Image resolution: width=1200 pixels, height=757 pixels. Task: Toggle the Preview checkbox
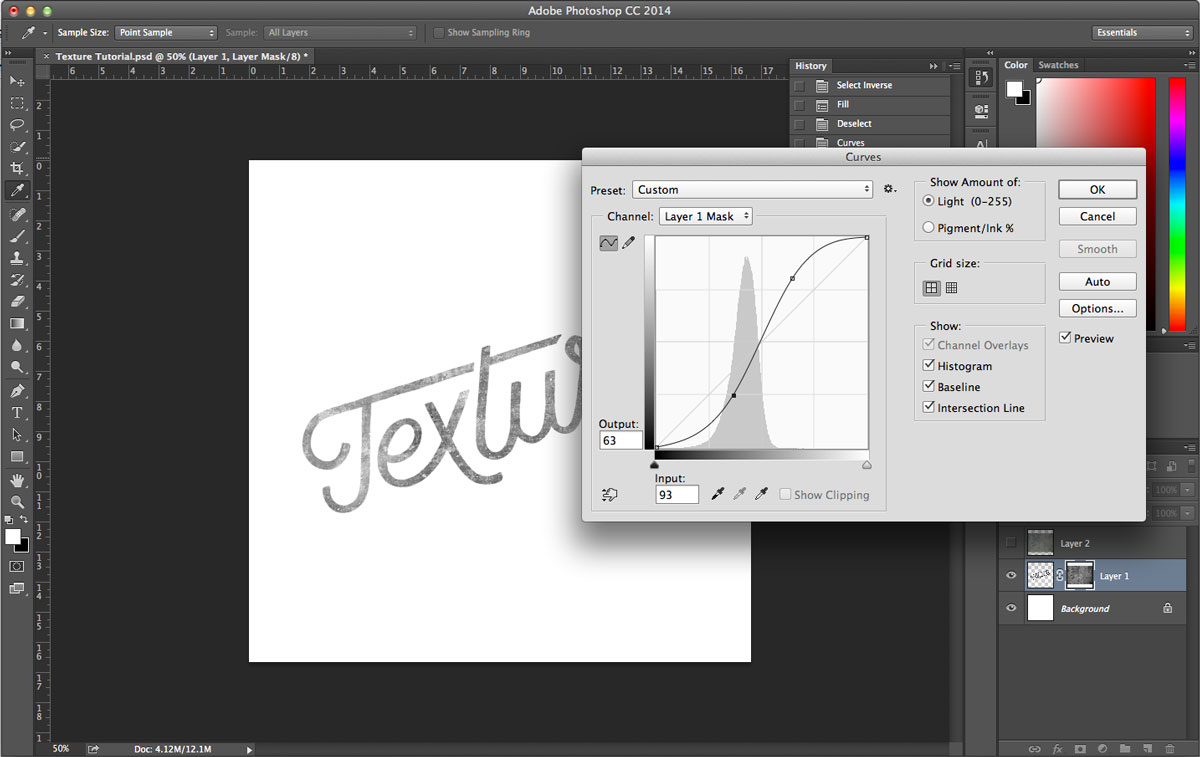[x=1065, y=338]
